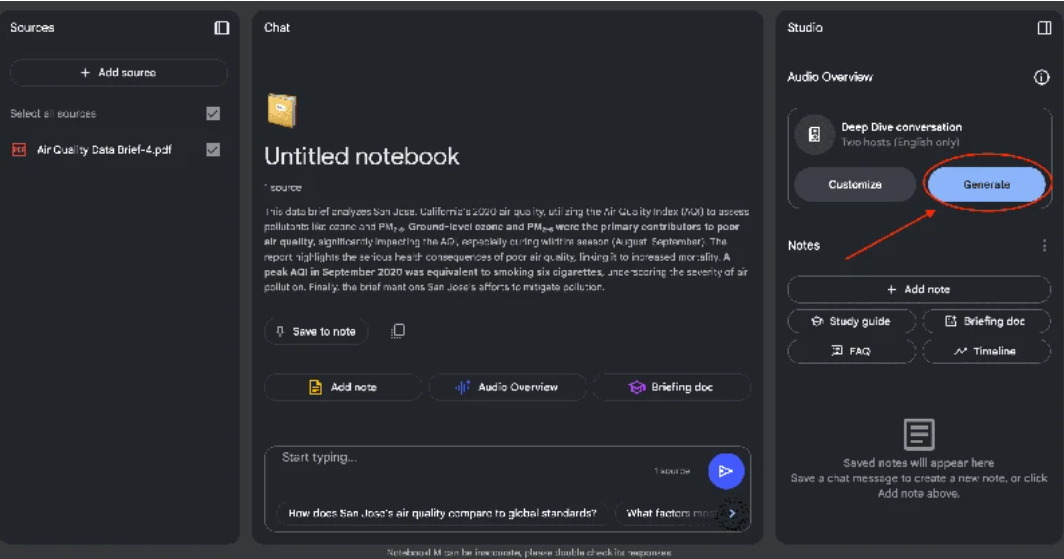Uncheck Air Quality Data Brief-4.pdf checkbox
The image size is (1064, 559).
coord(213,150)
